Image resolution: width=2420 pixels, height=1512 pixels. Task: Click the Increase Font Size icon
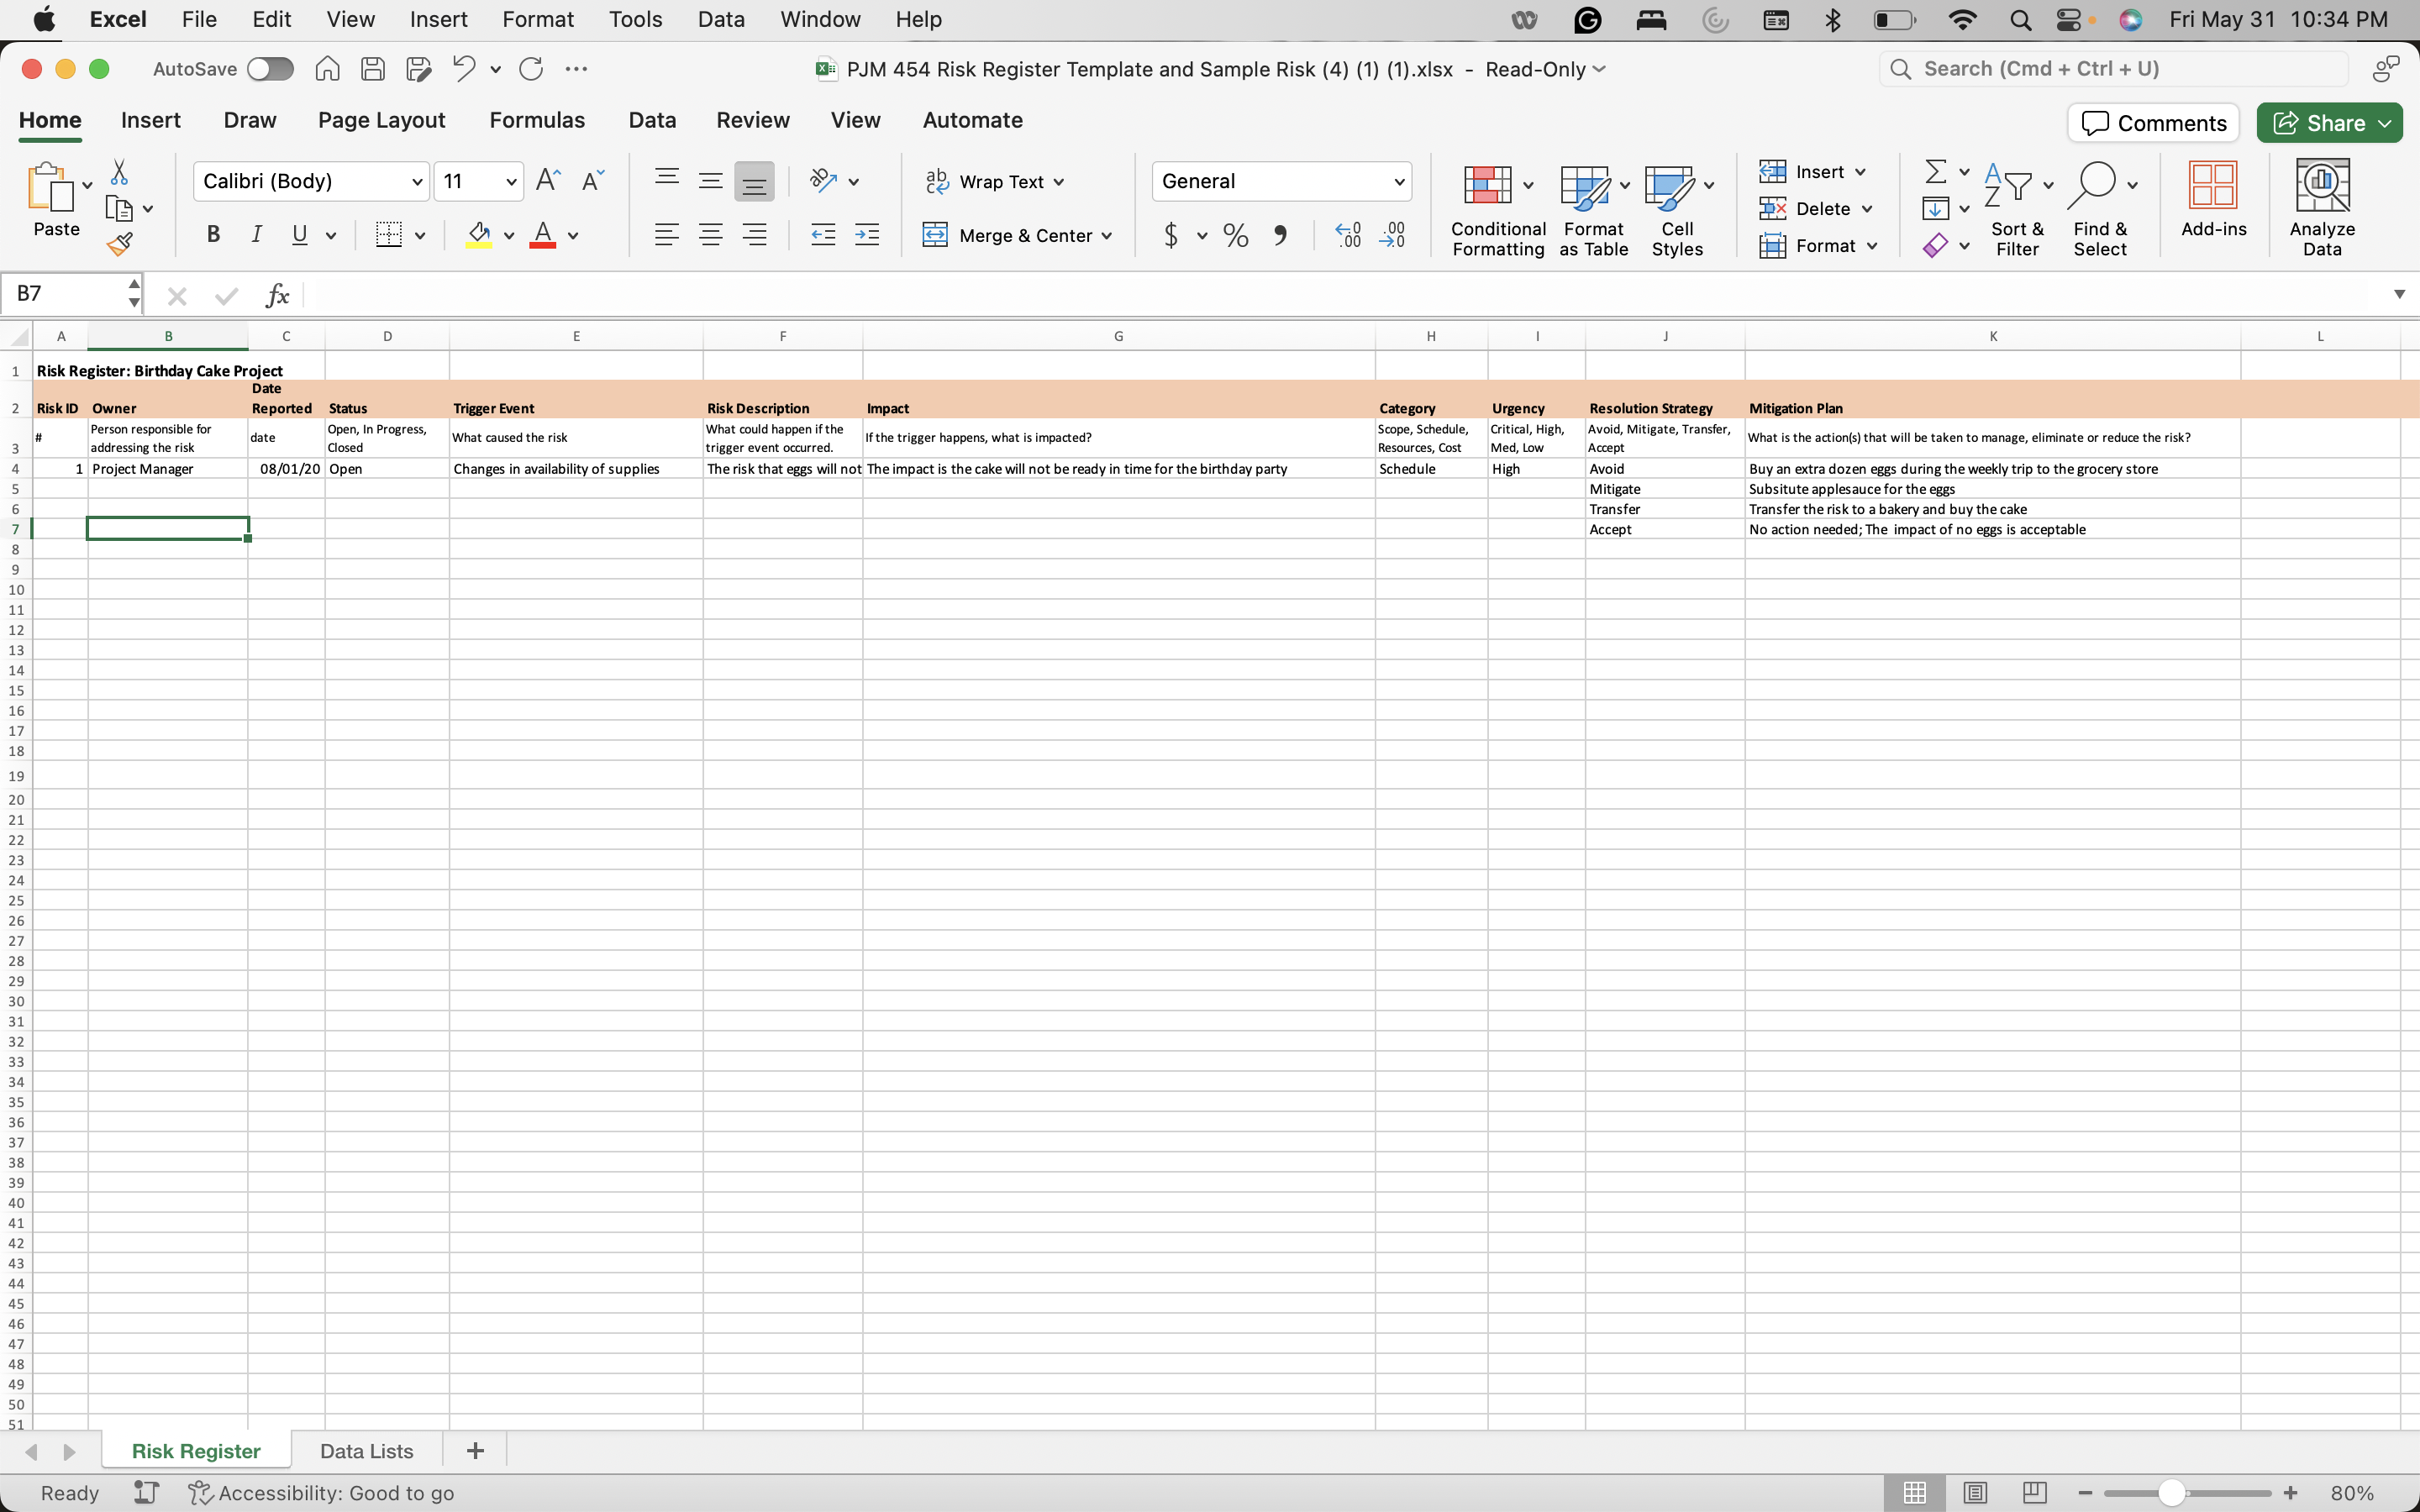point(547,181)
